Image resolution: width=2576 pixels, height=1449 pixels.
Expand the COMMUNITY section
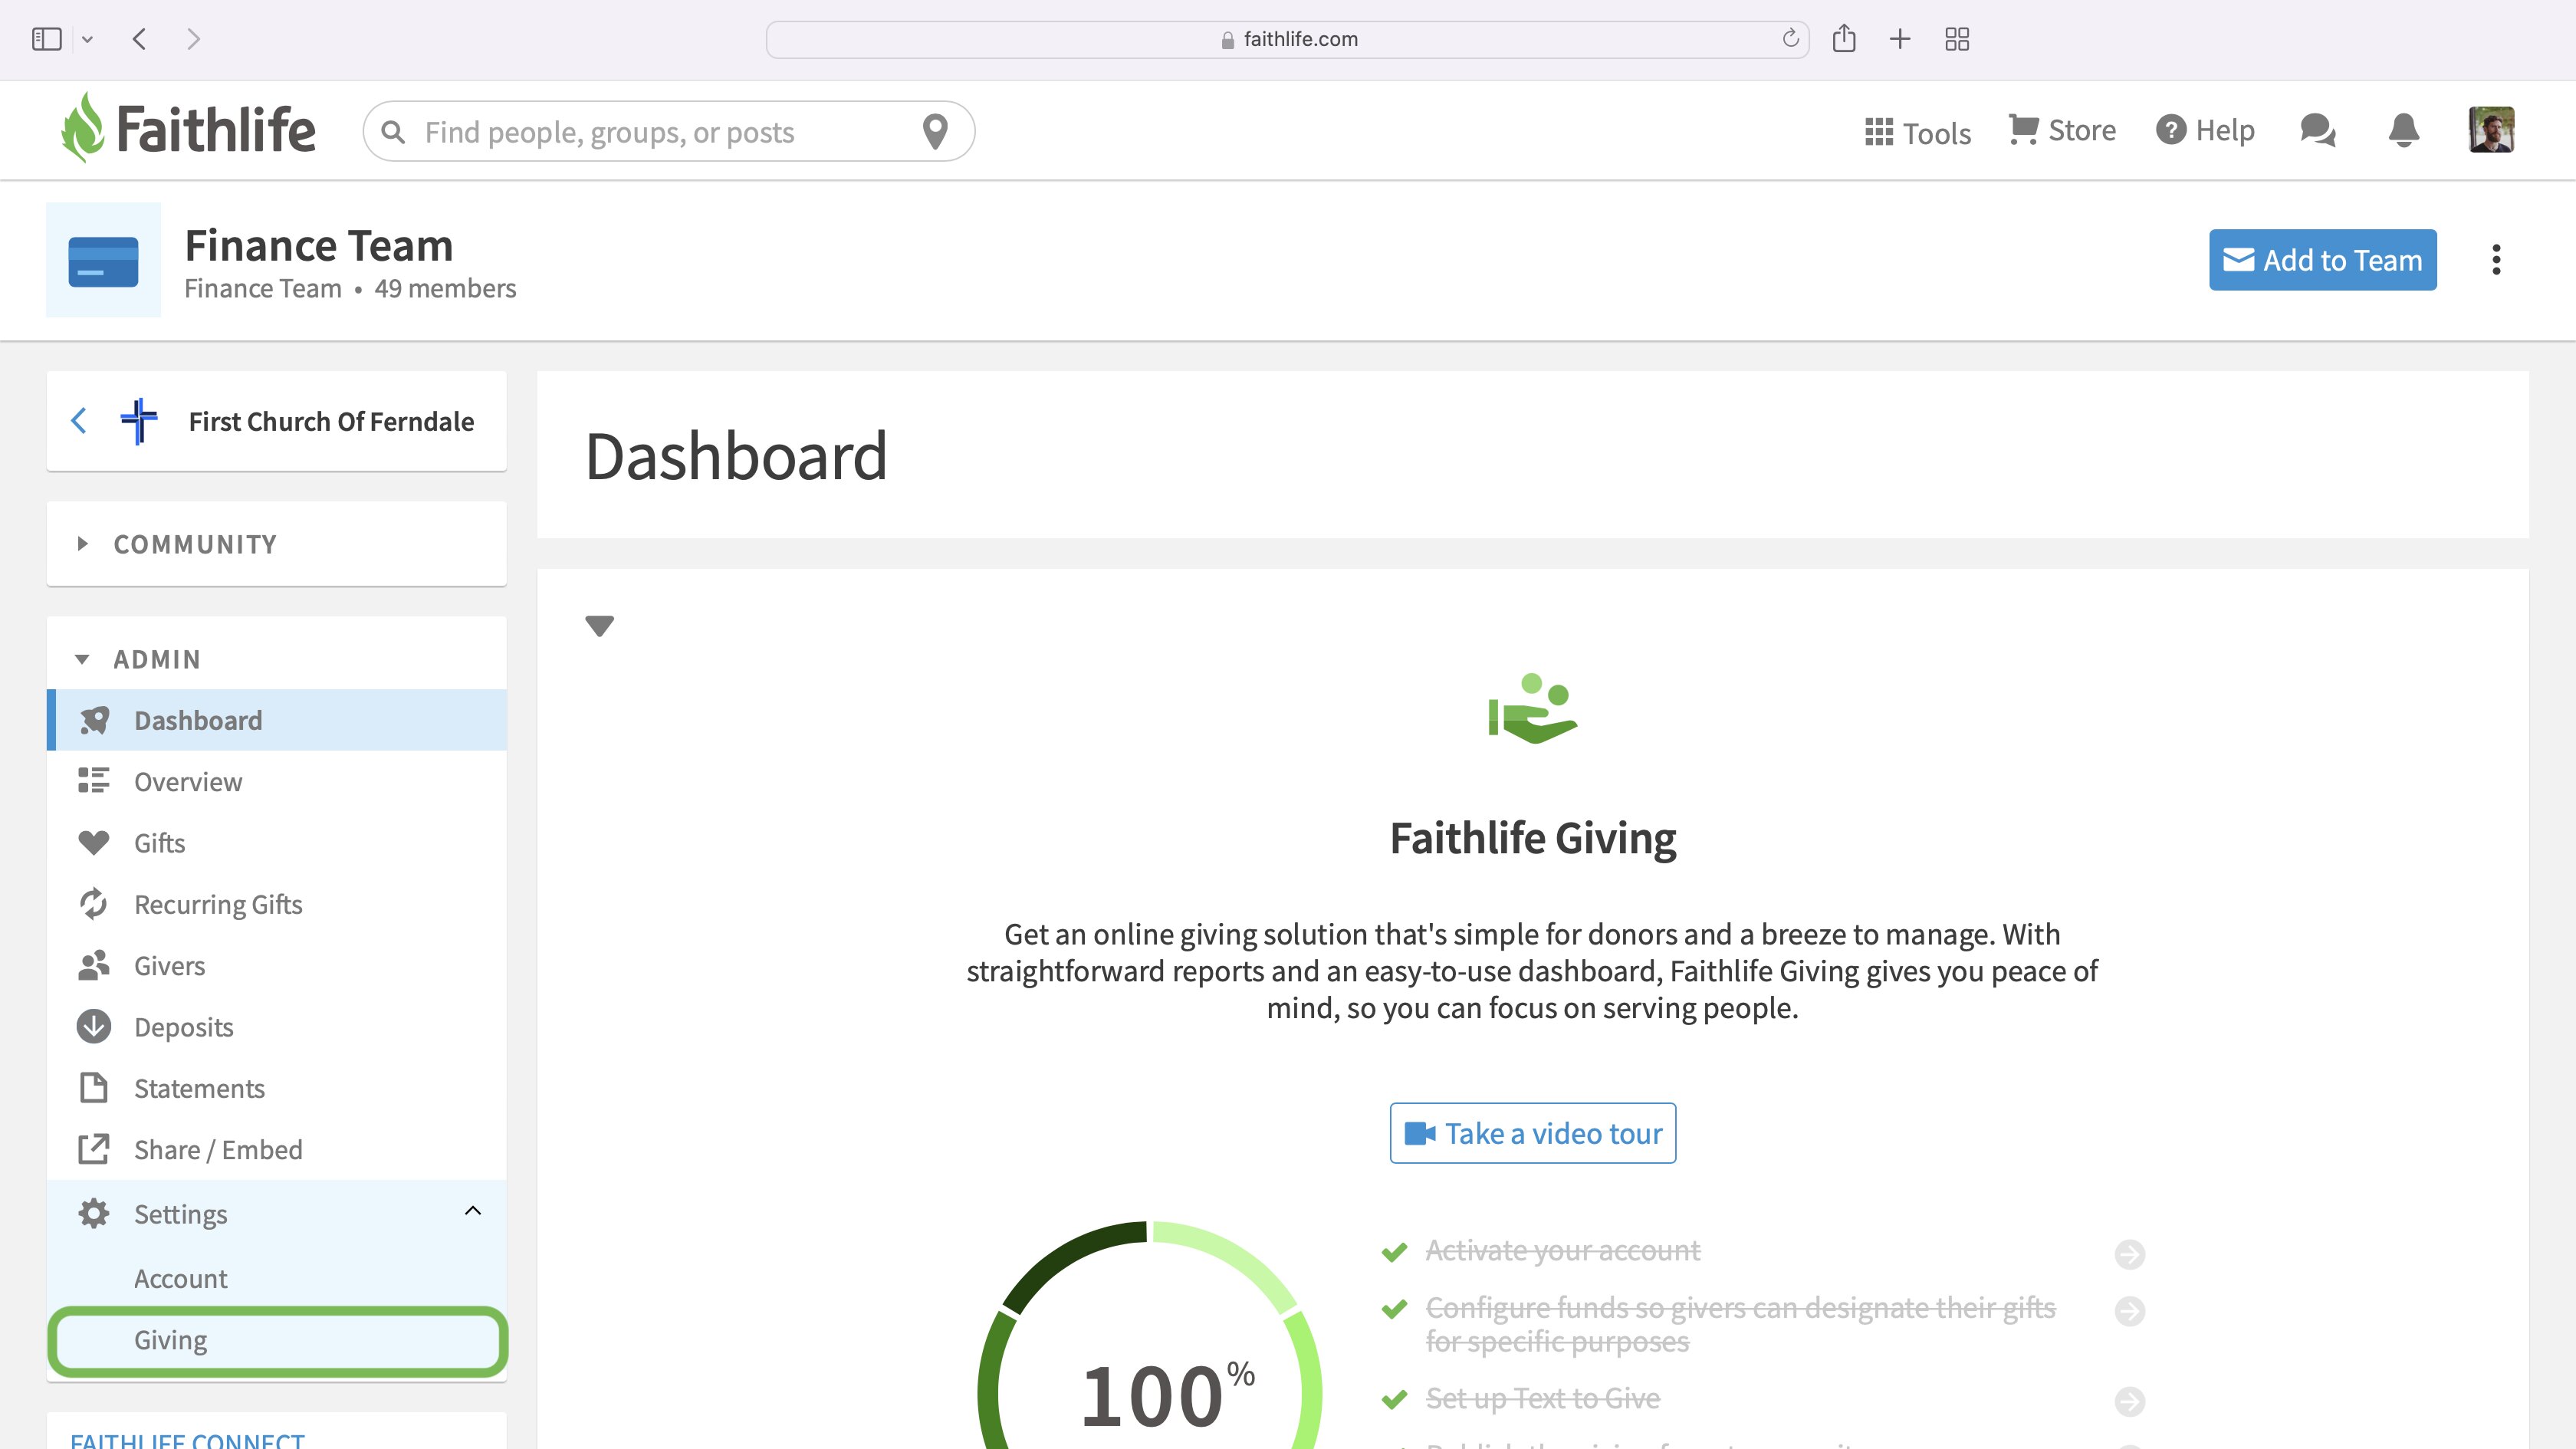coord(277,544)
